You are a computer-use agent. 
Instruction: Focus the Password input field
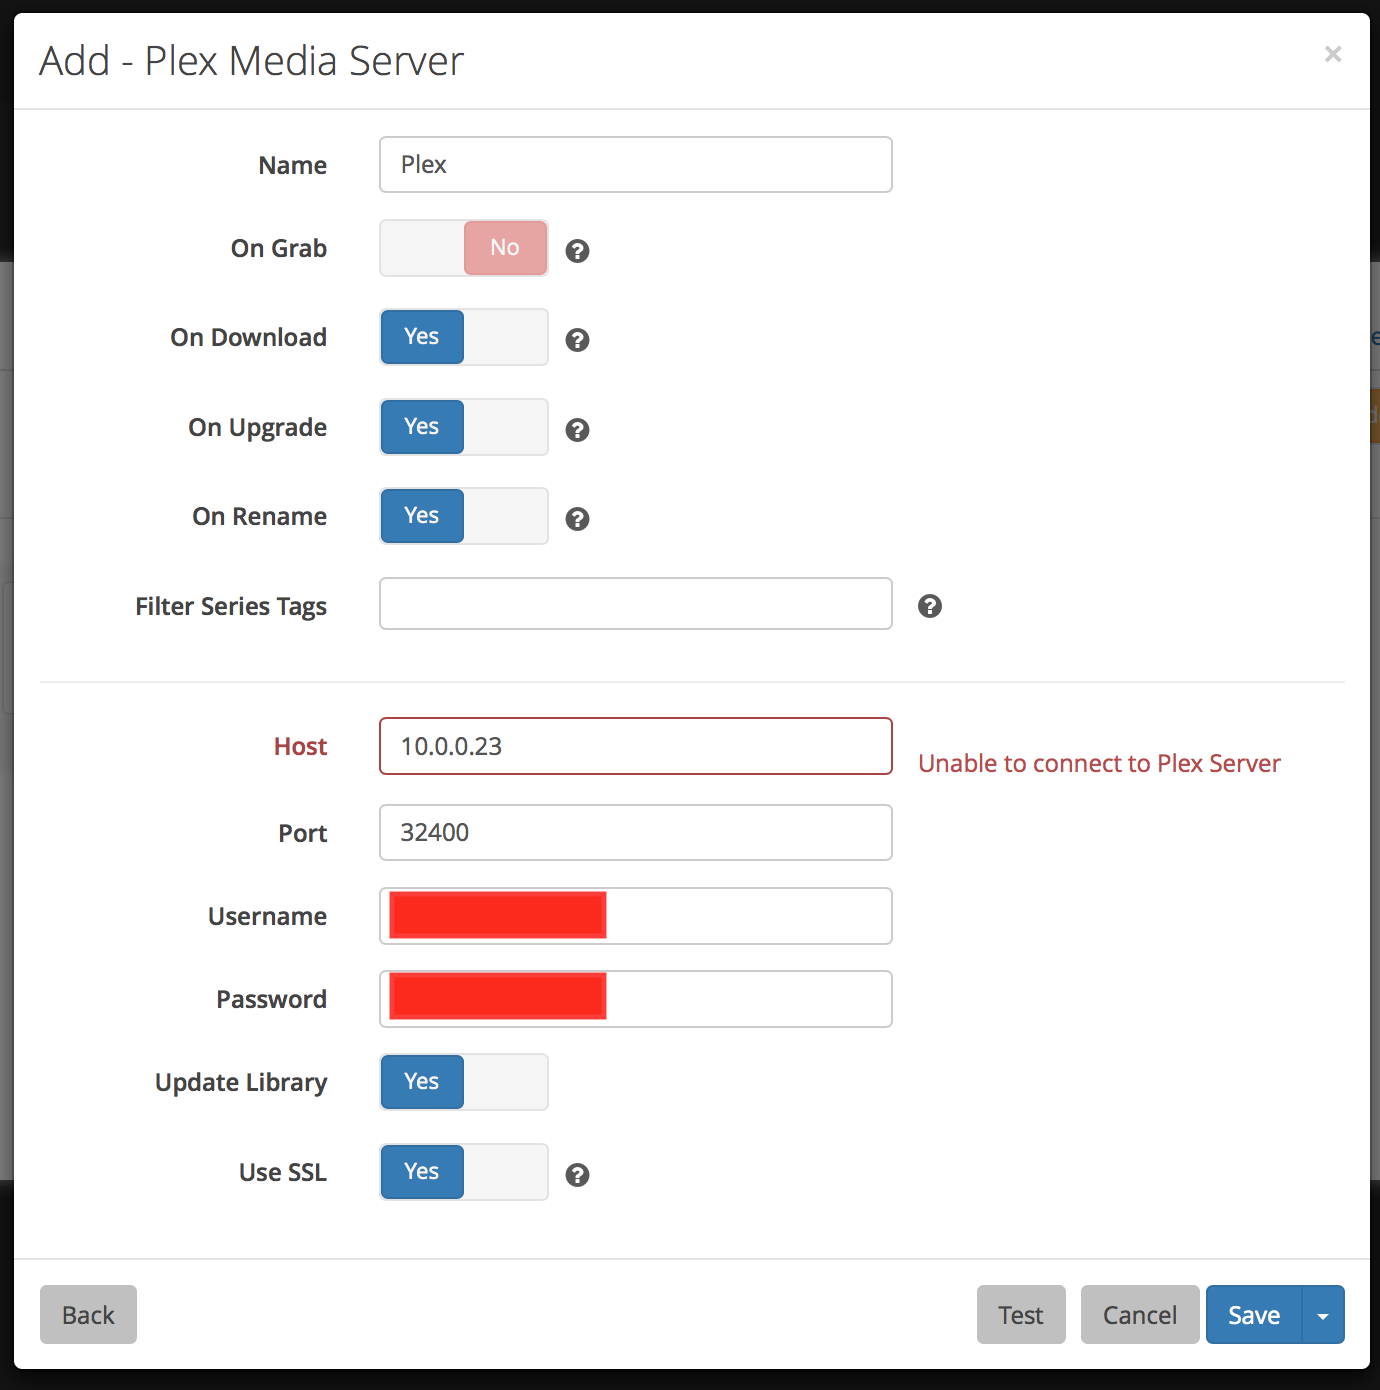pyautogui.click(x=636, y=999)
